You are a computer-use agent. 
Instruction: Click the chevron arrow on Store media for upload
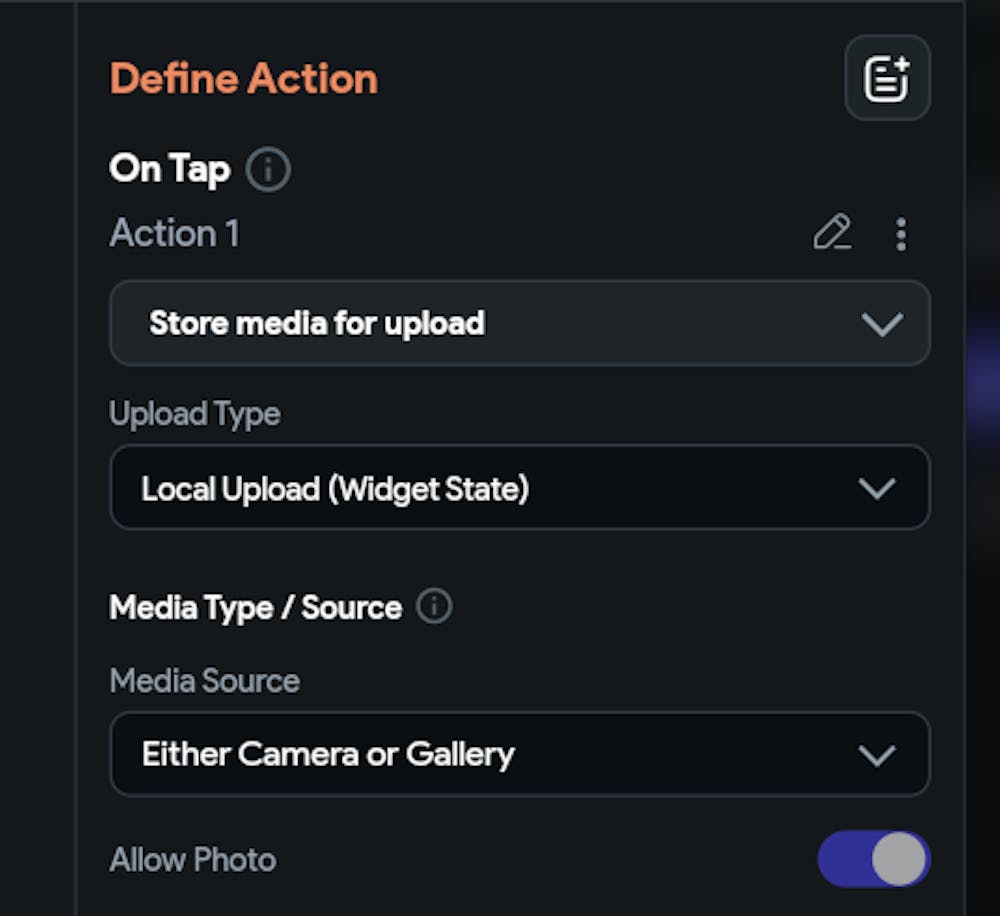[x=881, y=324]
